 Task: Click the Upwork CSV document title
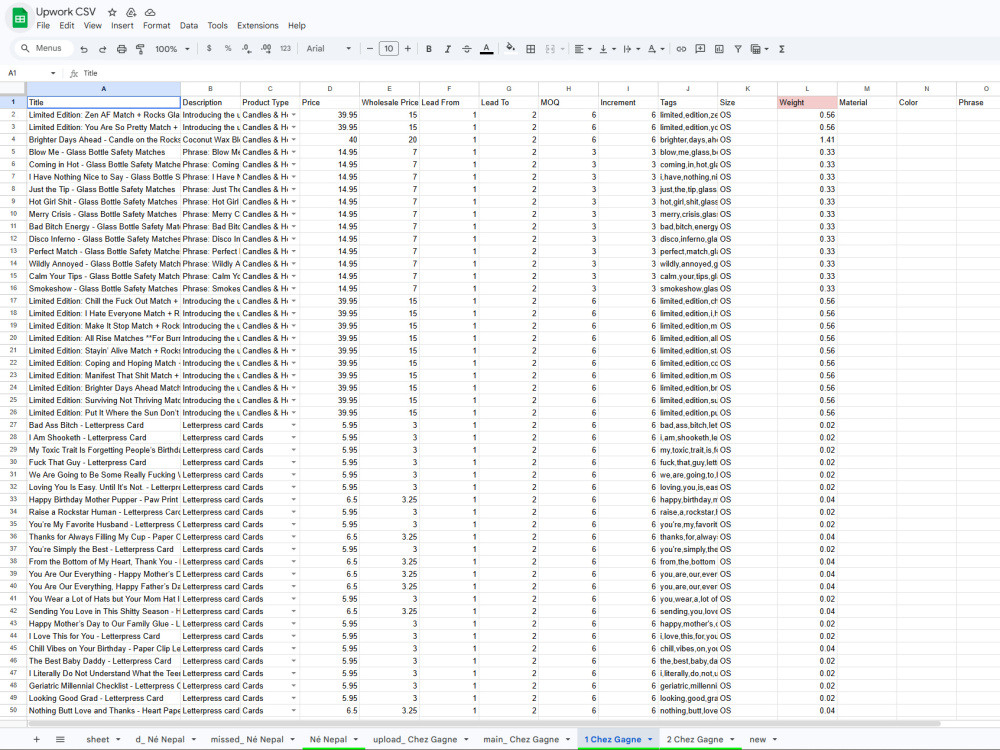tap(66, 12)
